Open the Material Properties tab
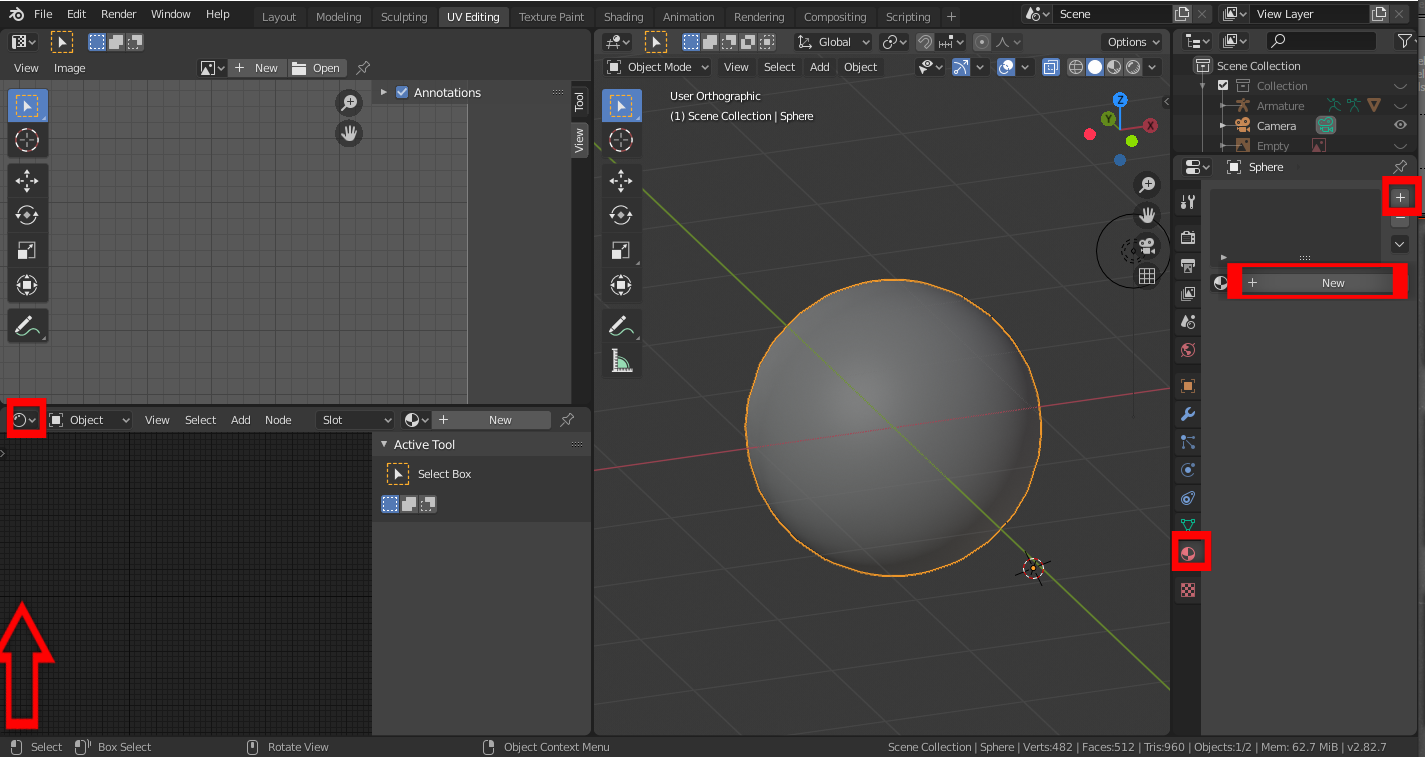The image size is (1425, 757). 1187,553
